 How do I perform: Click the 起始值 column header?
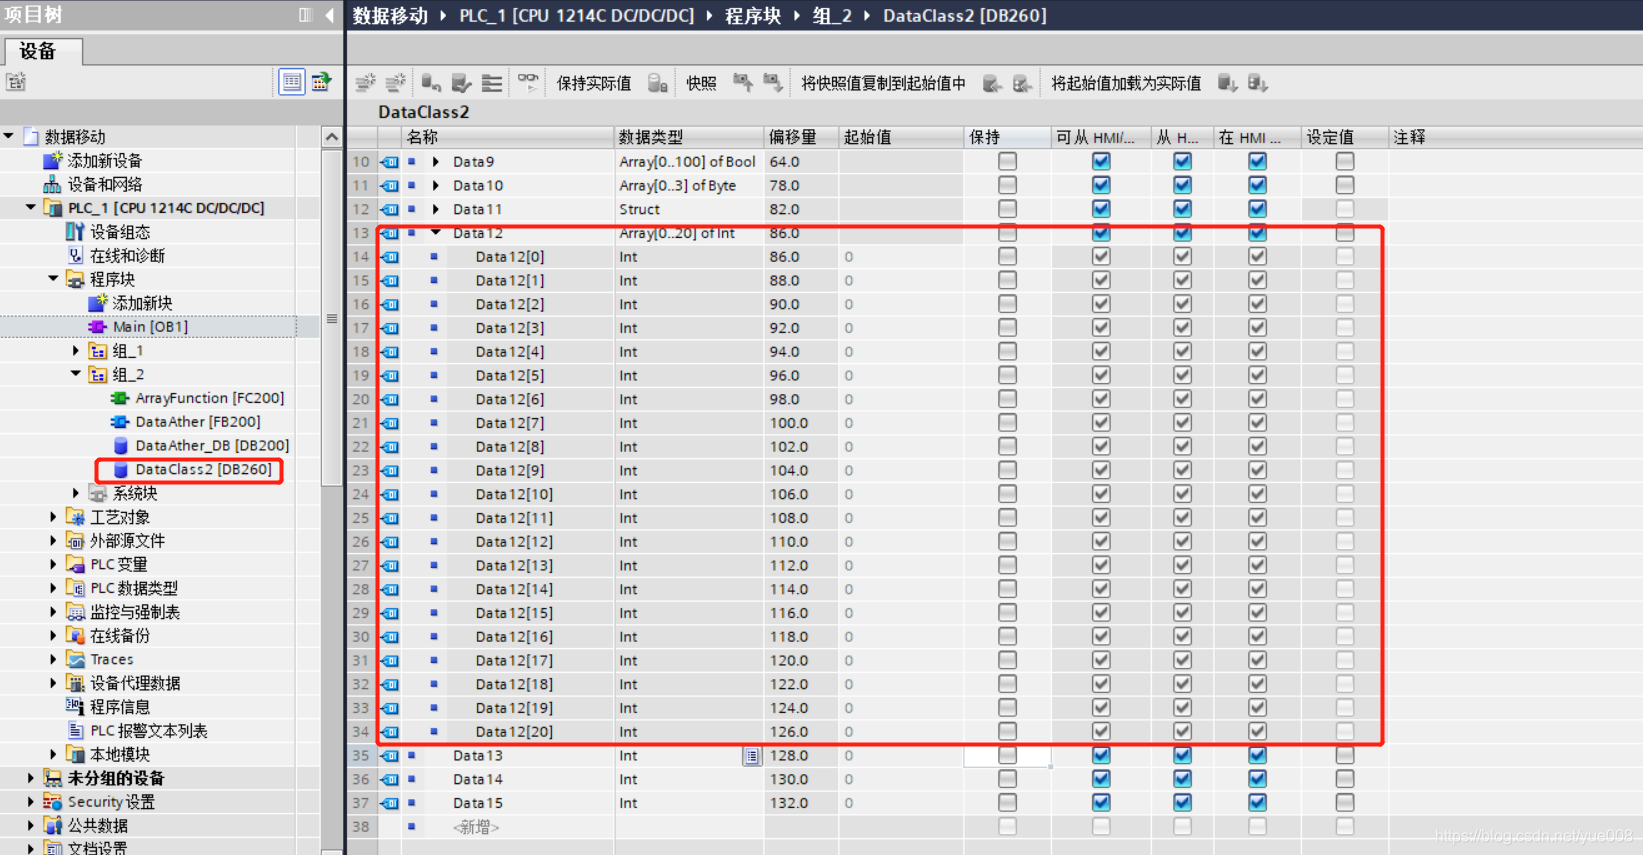(x=900, y=137)
